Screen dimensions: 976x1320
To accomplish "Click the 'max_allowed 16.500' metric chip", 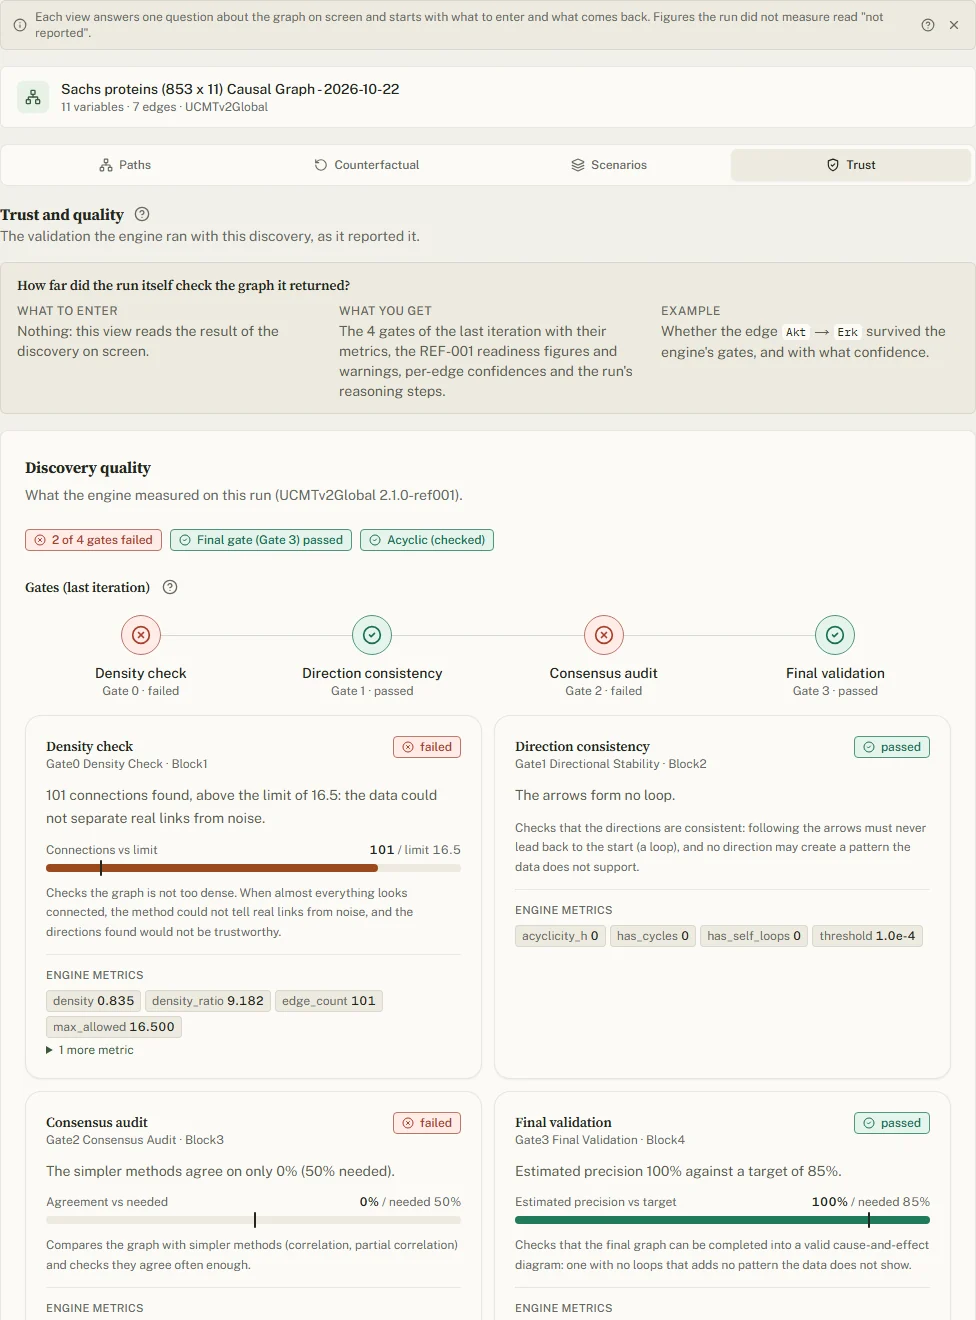I will click(x=114, y=1027).
